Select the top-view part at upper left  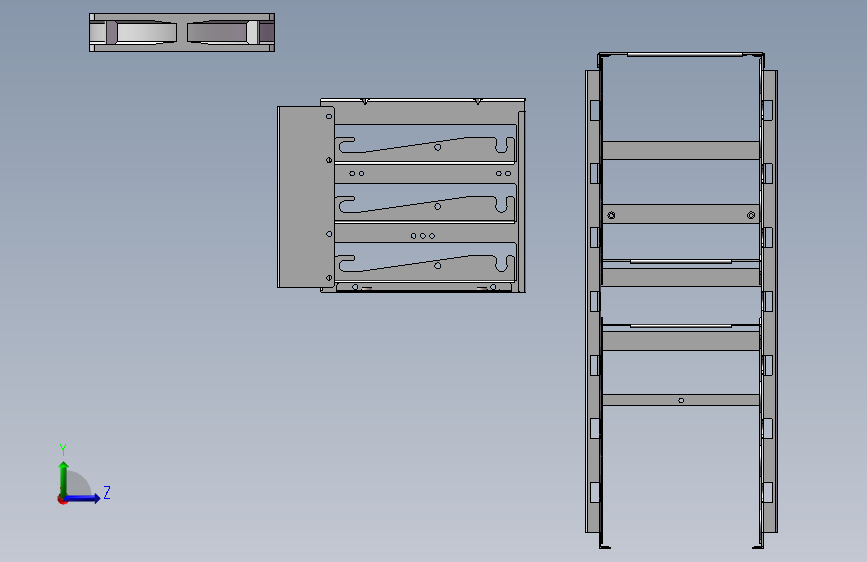[182, 33]
